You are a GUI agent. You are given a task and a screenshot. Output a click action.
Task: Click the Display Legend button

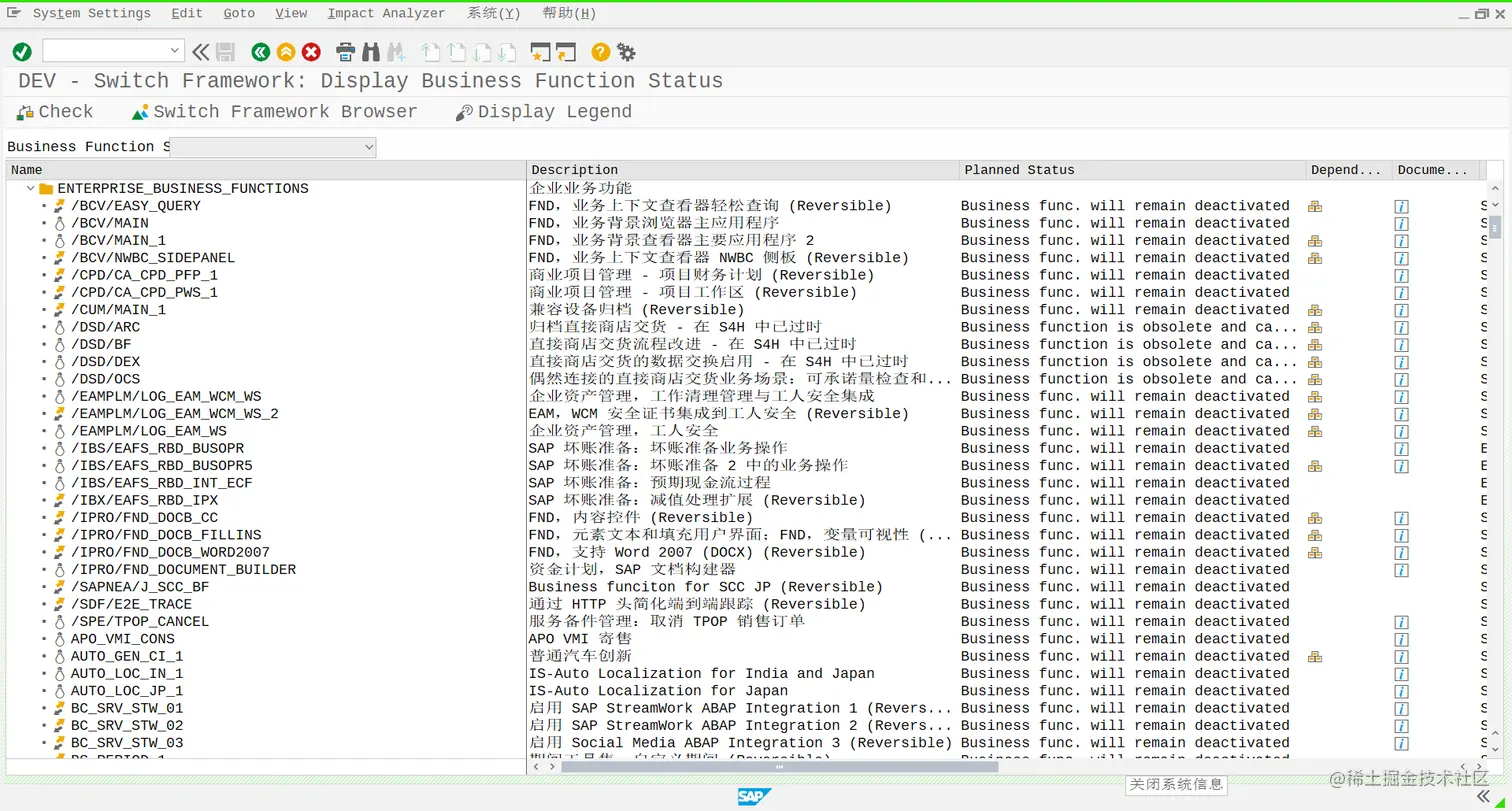[x=543, y=112]
